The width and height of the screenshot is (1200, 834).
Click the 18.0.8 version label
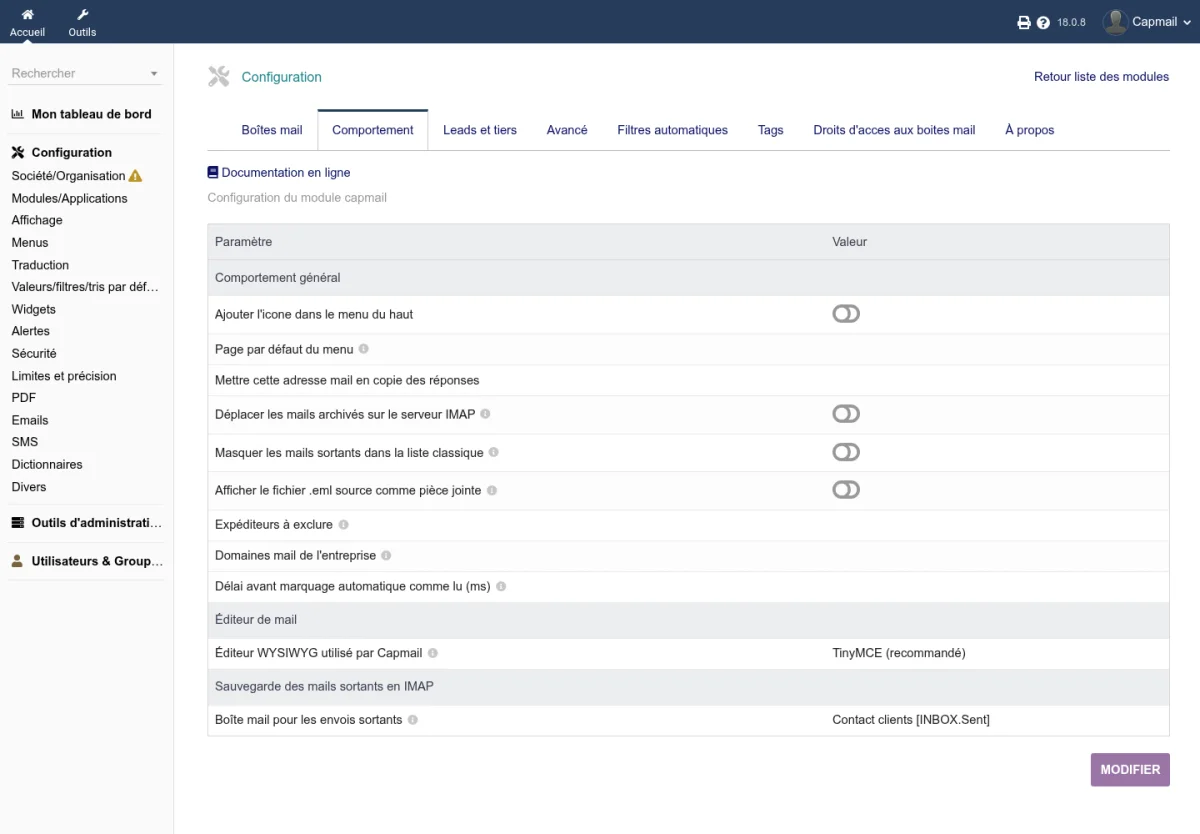(x=1071, y=22)
